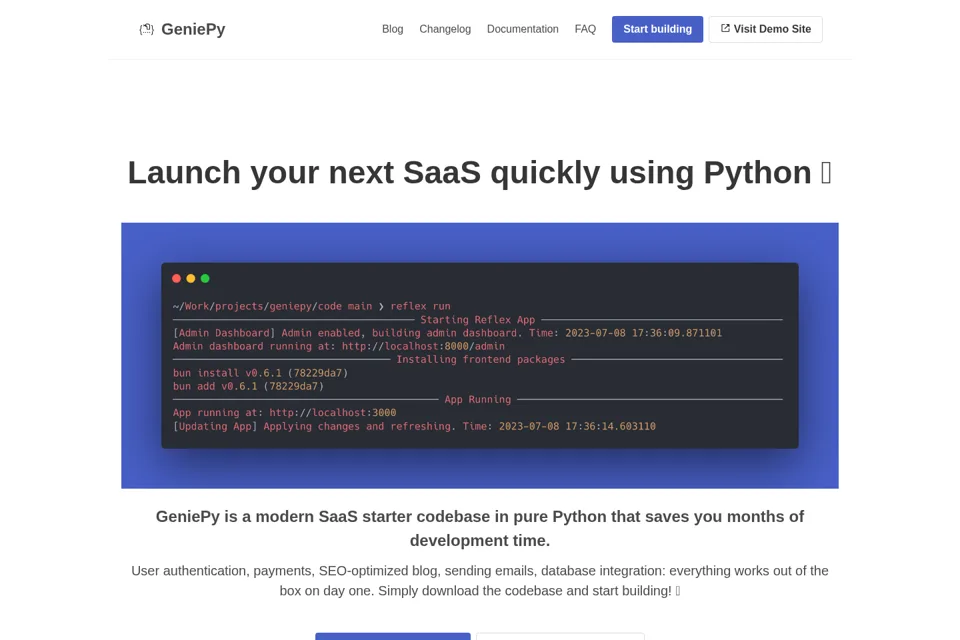The image size is (960, 640).
Task: Click the text 'GeniePy is a modern SaaS starter codebase'
Action: (479, 528)
